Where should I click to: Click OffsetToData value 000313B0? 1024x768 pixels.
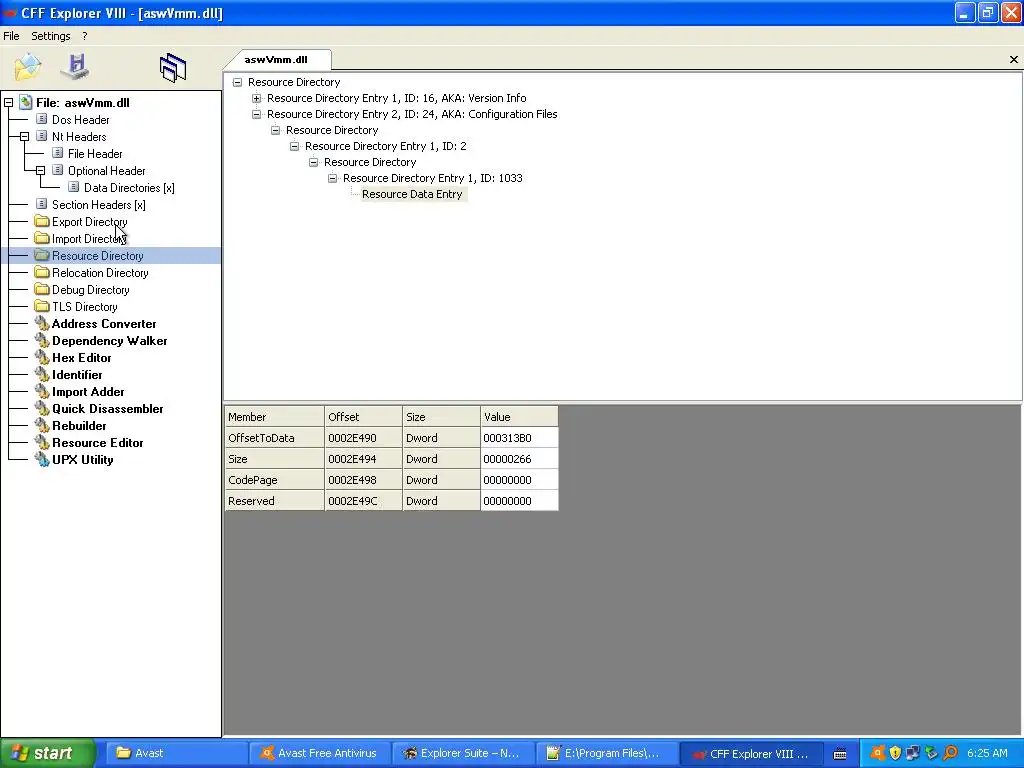tap(519, 438)
